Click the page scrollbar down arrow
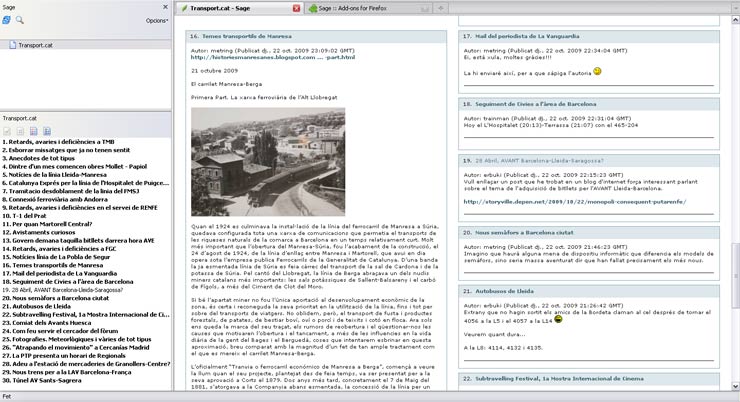 (735, 386)
